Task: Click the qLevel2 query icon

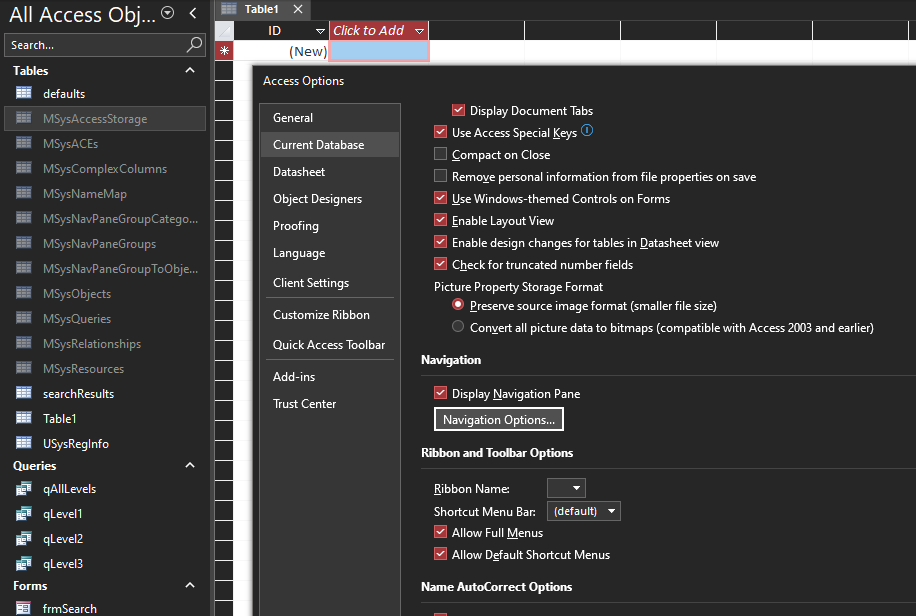Action: pos(23,539)
